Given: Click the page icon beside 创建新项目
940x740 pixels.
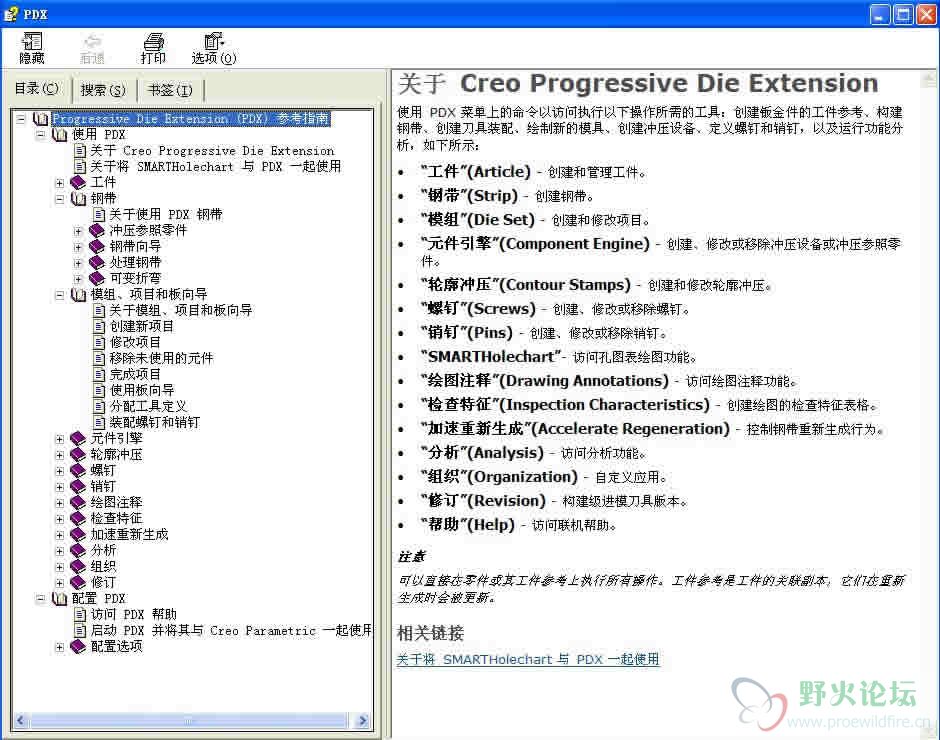Looking at the screenshot, I should click(x=100, y=326).
